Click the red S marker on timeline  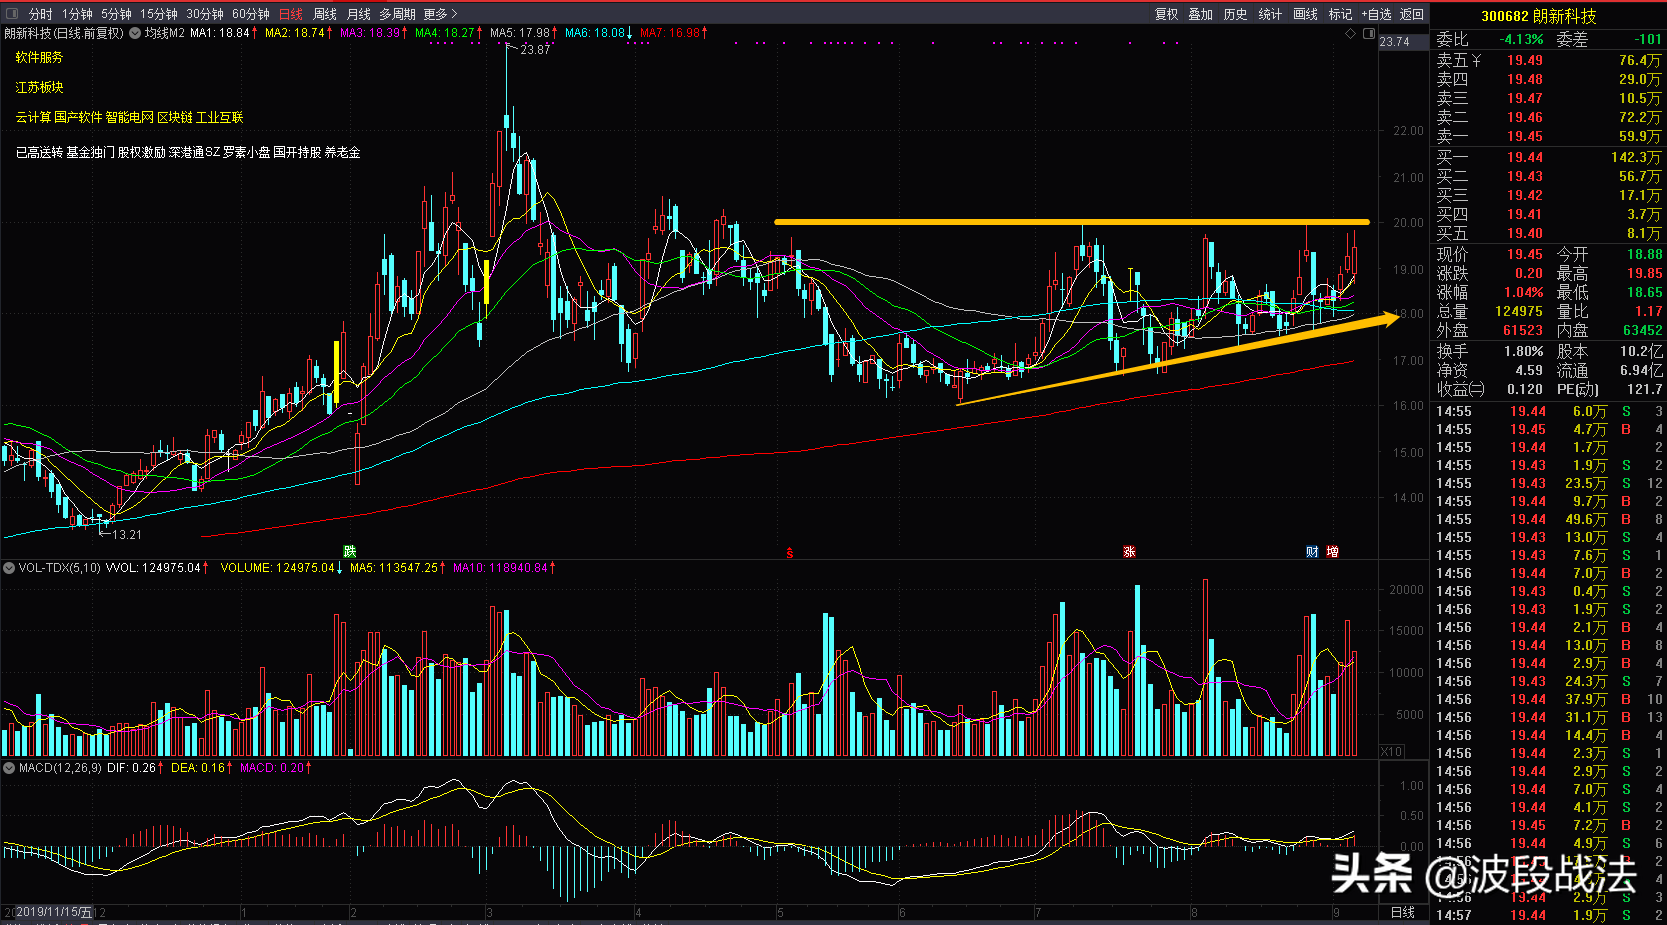[x=790, y=553]
